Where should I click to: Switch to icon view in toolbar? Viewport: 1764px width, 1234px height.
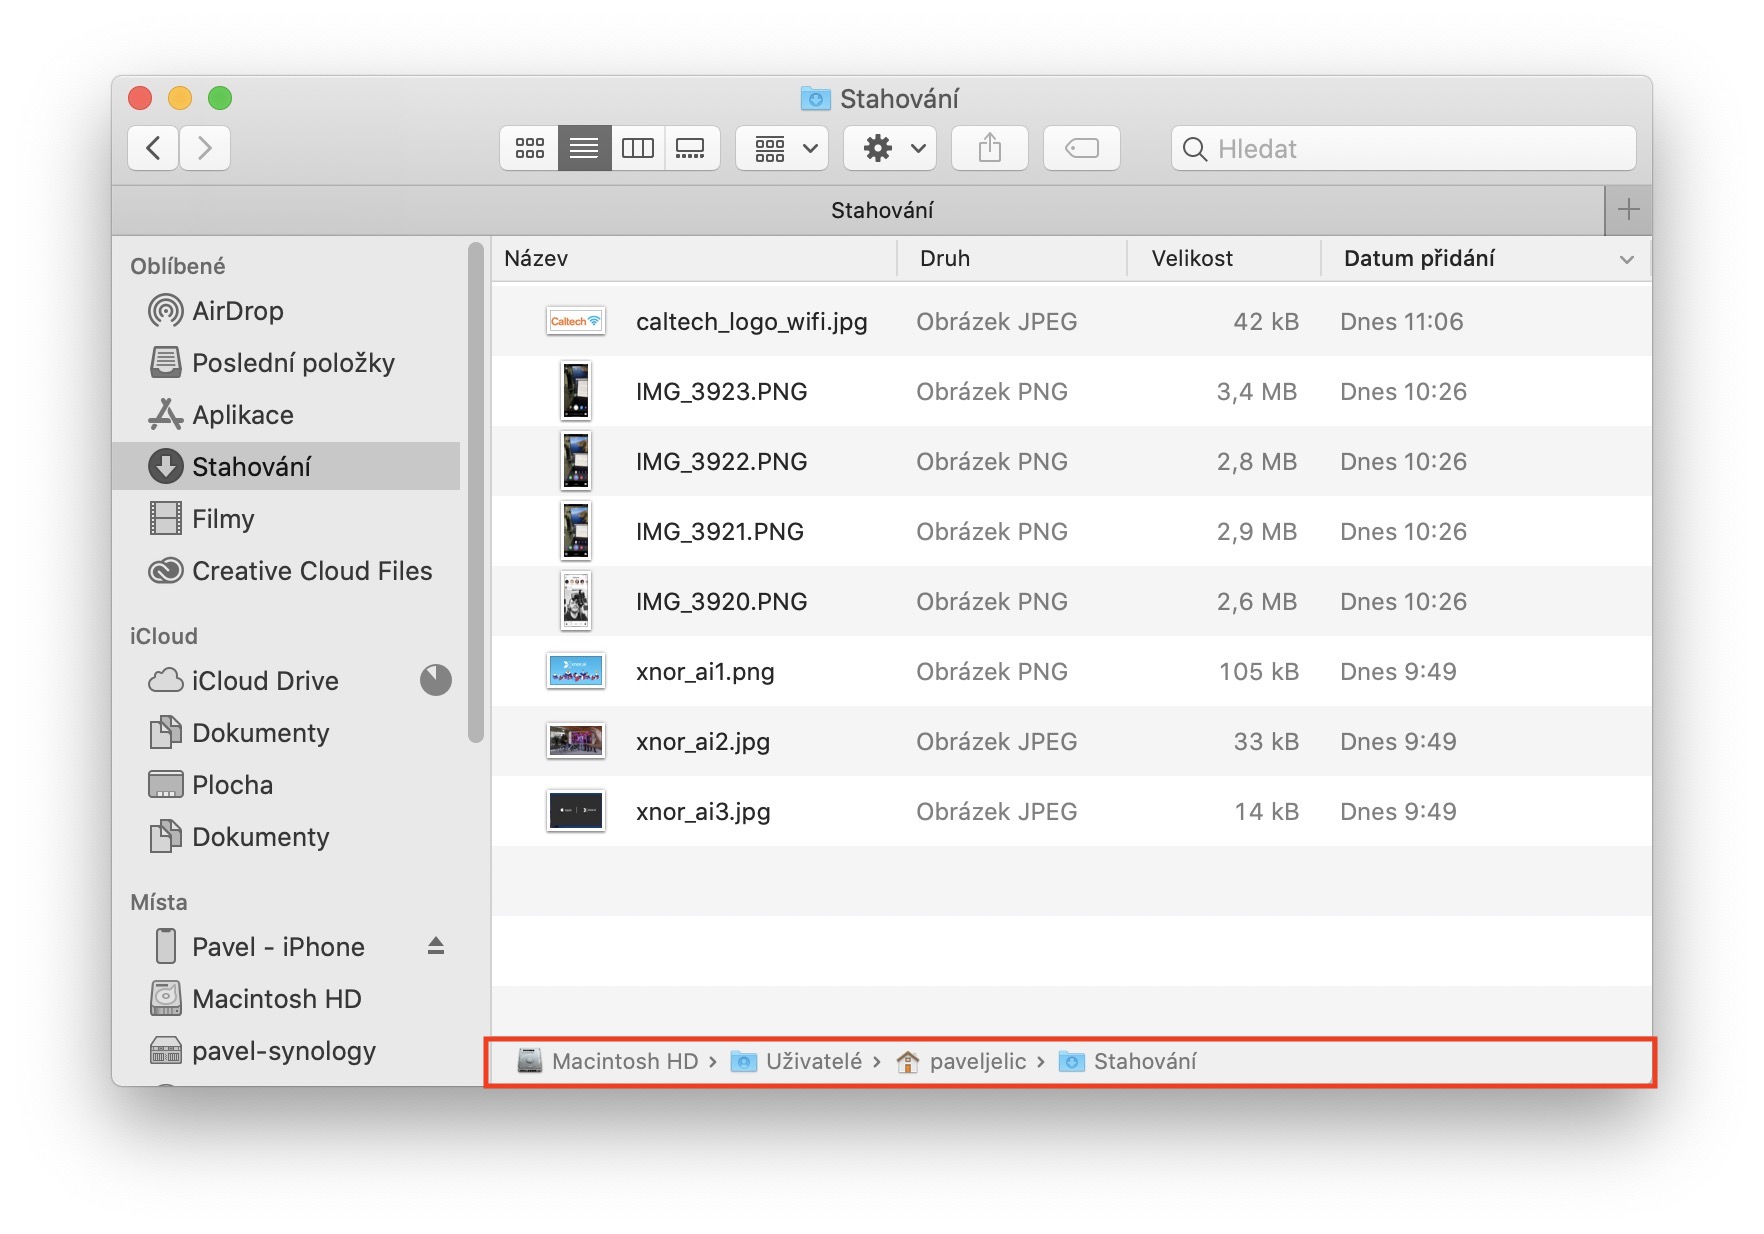click(529, 149)
